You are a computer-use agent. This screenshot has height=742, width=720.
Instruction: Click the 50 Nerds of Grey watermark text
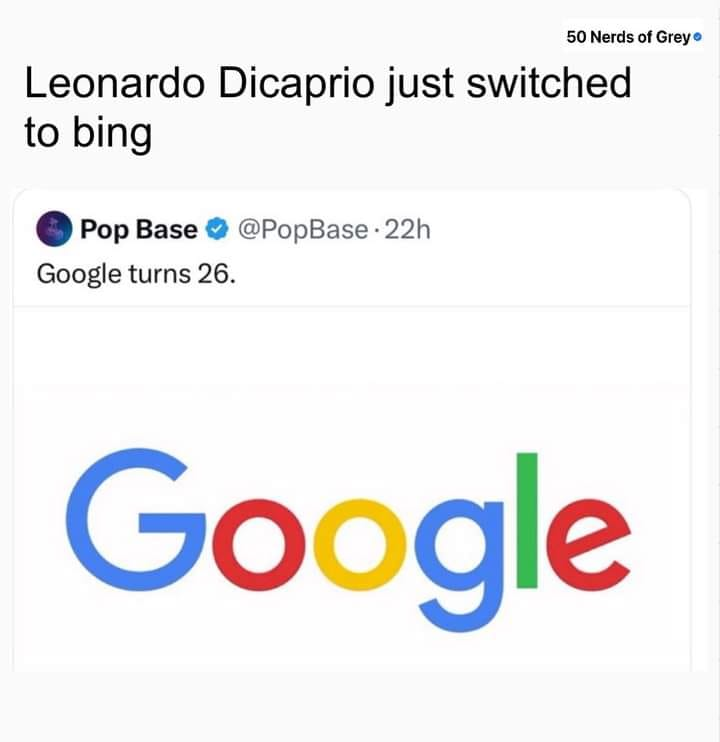point(628,37)
